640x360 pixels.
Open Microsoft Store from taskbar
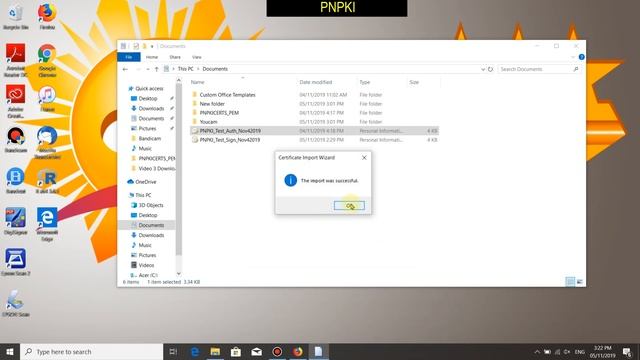click(x=236, y=352)
